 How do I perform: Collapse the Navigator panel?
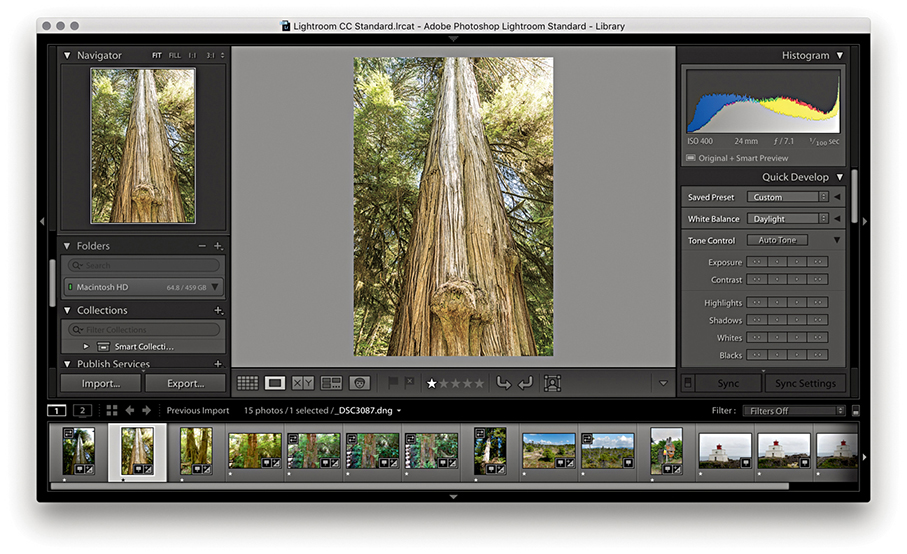67,56
